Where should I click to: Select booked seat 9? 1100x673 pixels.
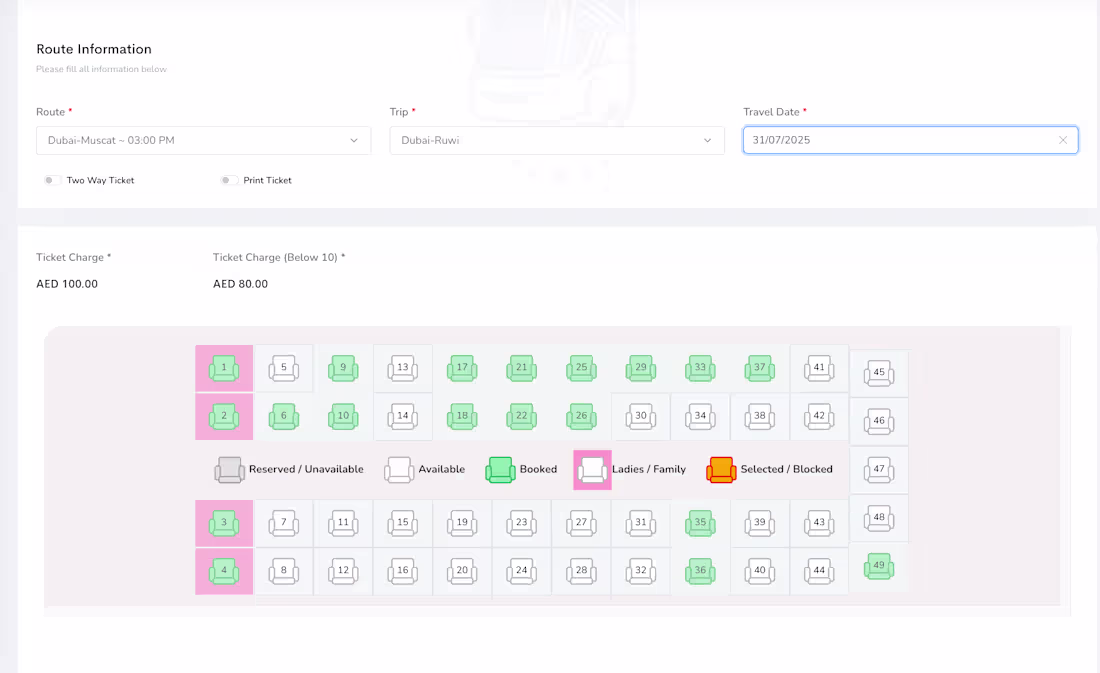[343, 367]
